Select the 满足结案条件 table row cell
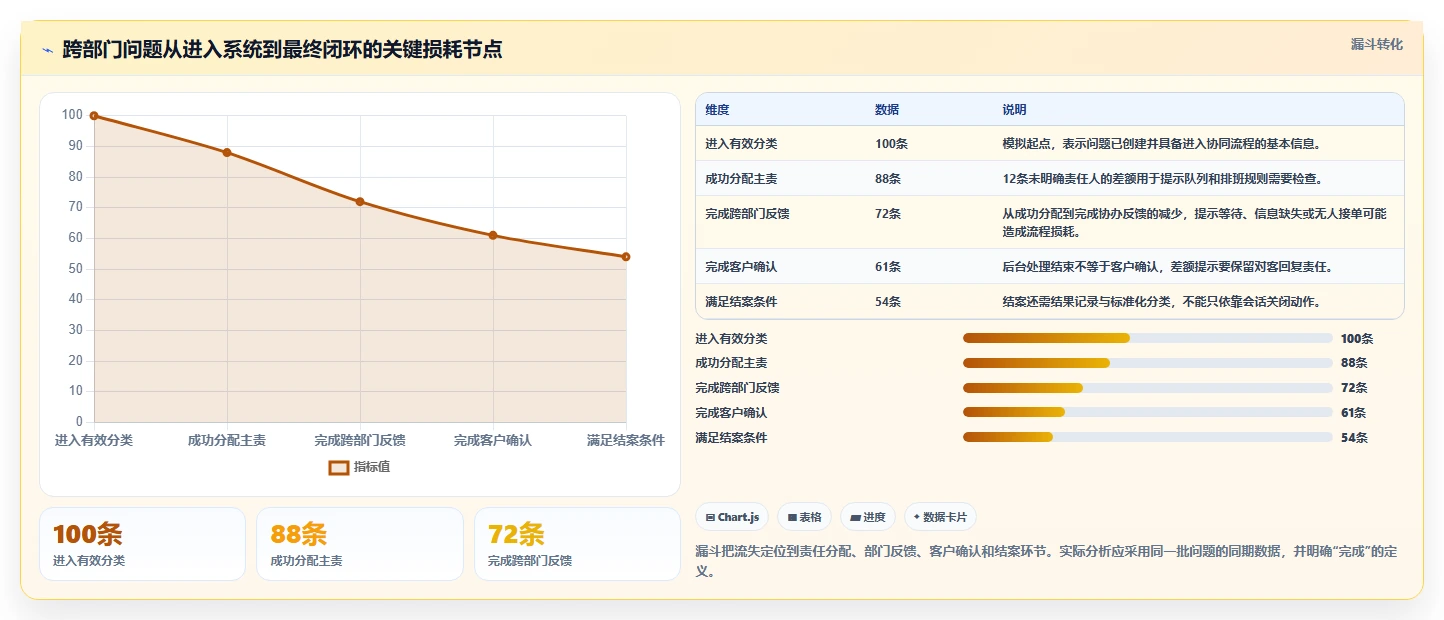 click(741, 302)
